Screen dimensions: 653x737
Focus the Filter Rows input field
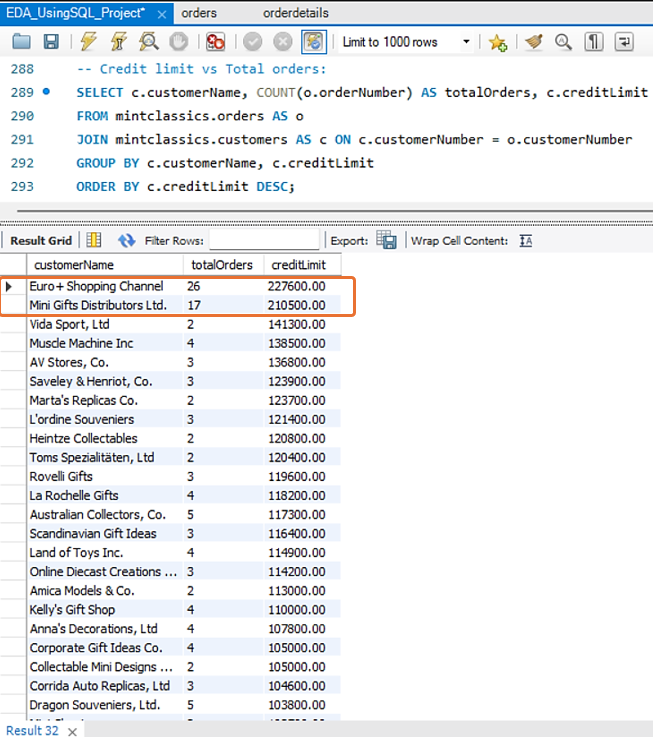click(x=264, y=240)
